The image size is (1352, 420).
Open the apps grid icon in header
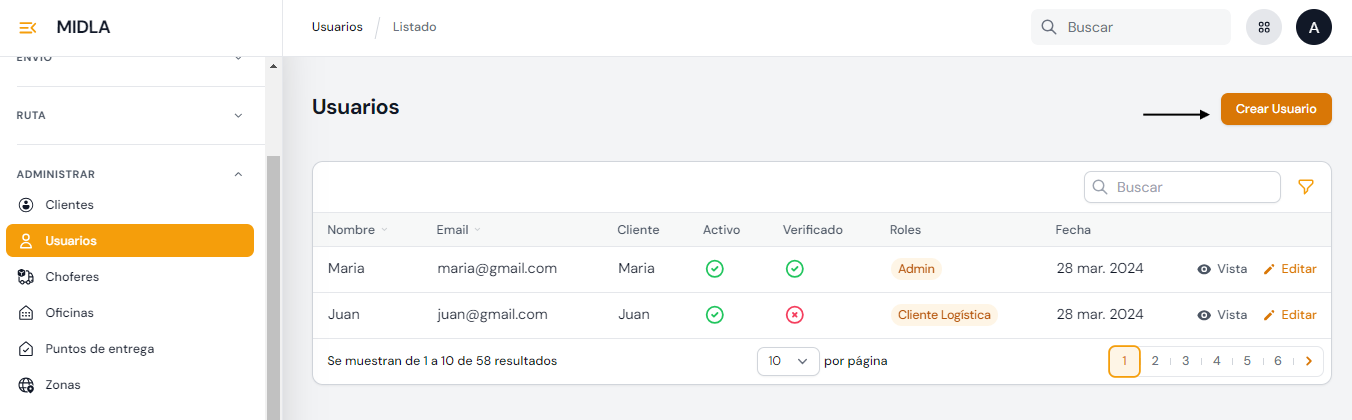point(1264,28)
